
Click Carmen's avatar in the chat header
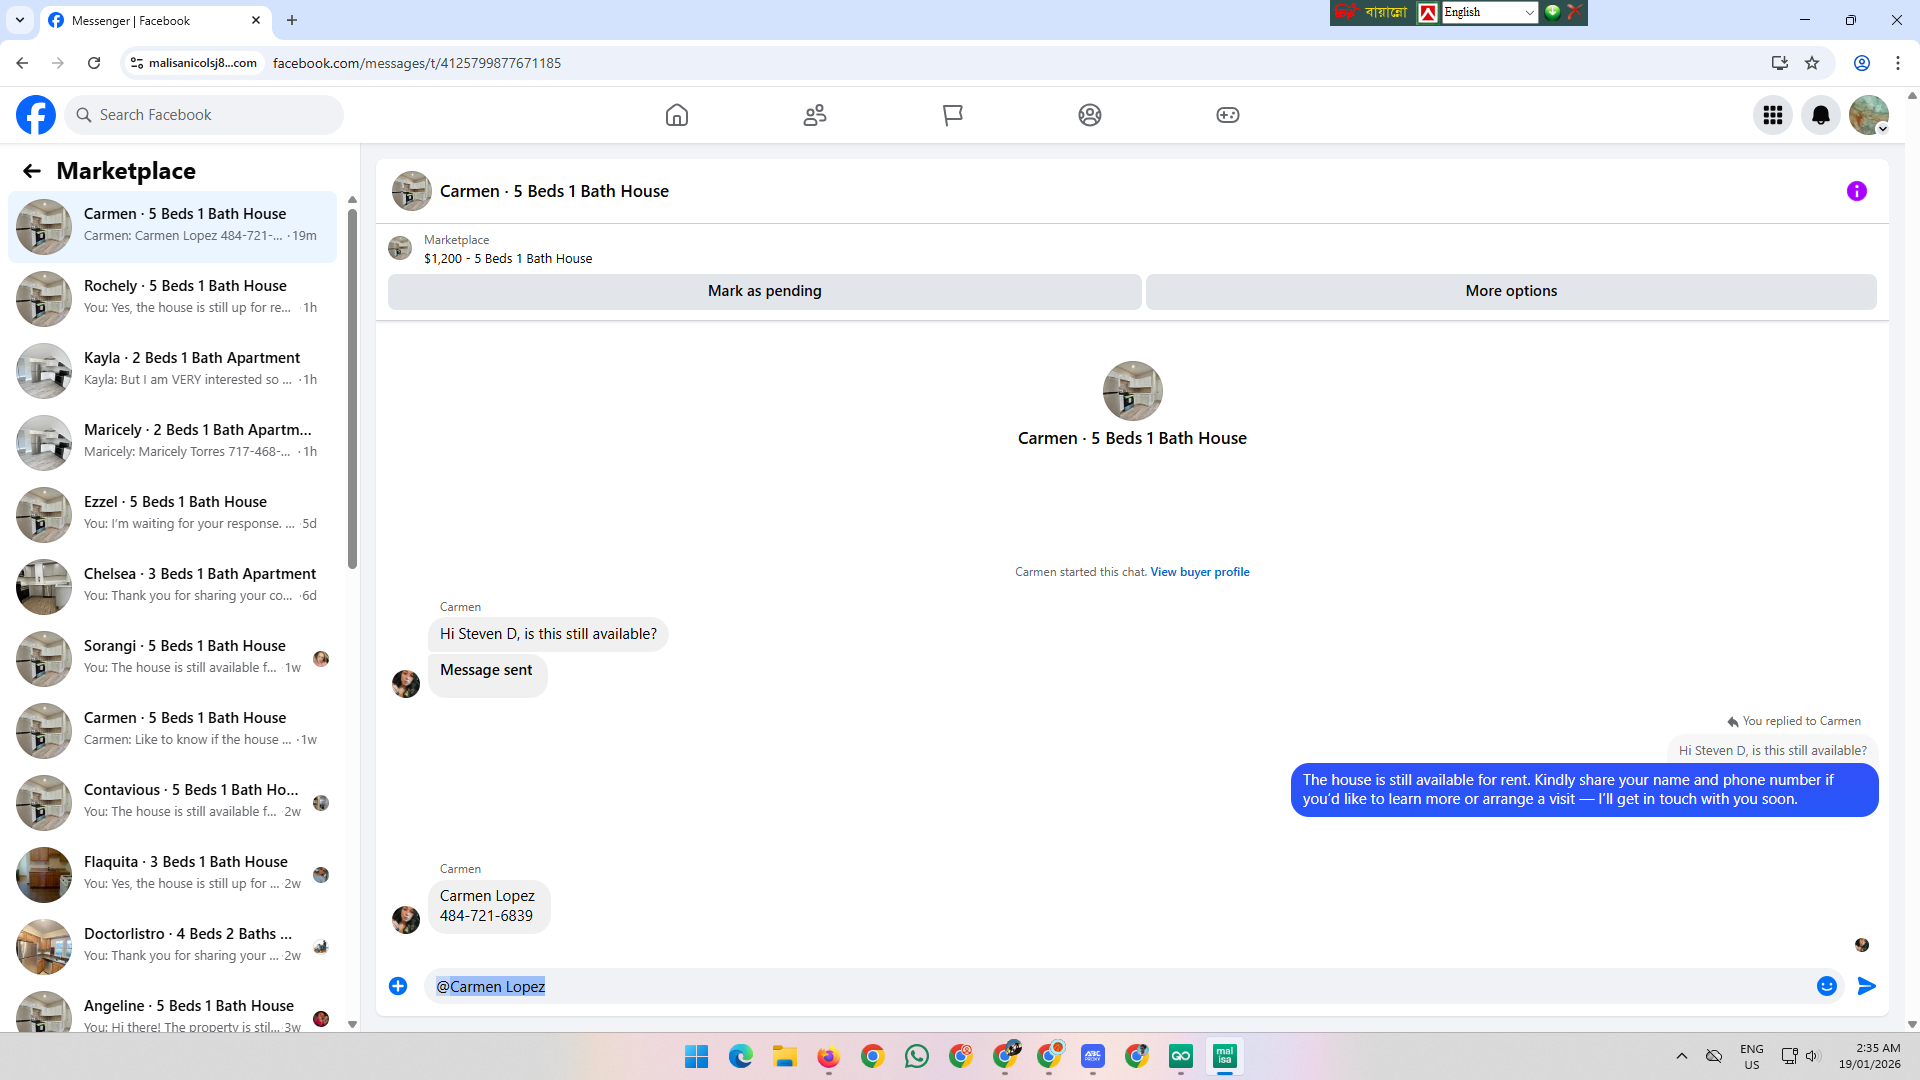[x=412, y=191]
